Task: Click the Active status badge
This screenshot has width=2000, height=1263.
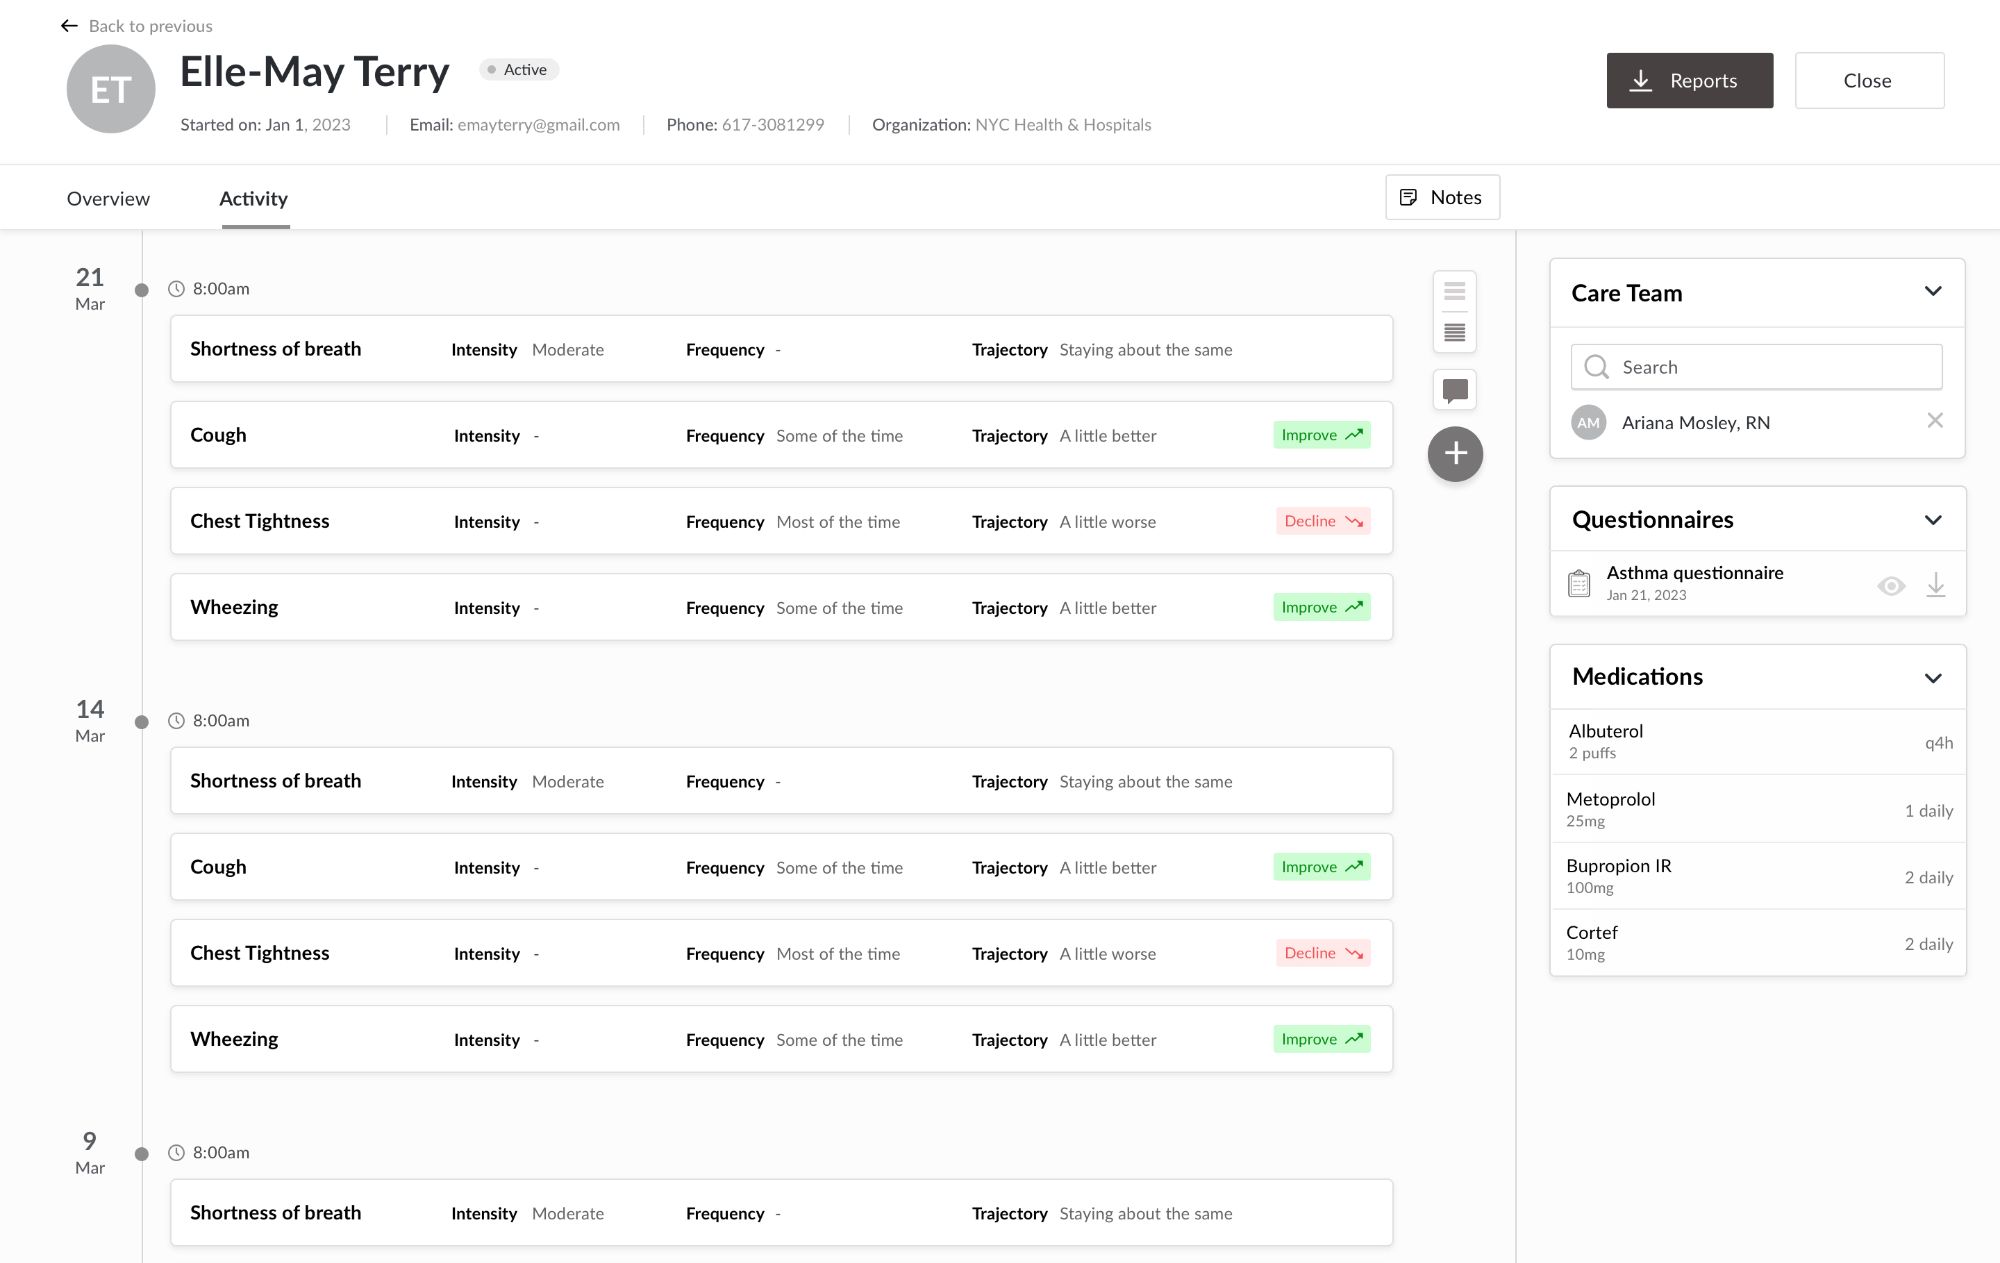Action: tap(519, 70)
